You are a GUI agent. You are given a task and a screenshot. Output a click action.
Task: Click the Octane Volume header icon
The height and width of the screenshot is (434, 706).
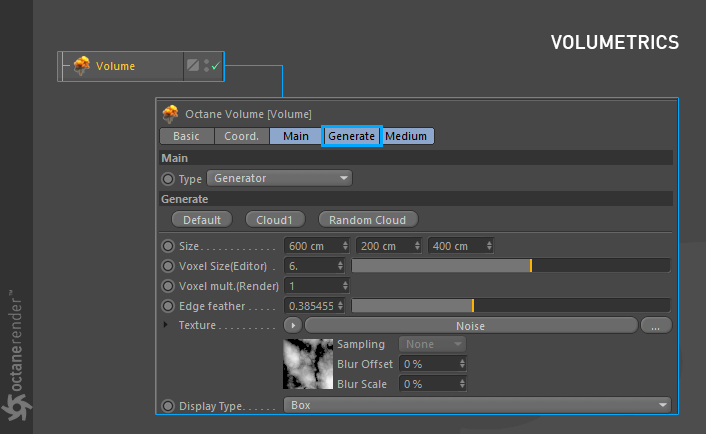pyautogui.click(x=170, y=114)
